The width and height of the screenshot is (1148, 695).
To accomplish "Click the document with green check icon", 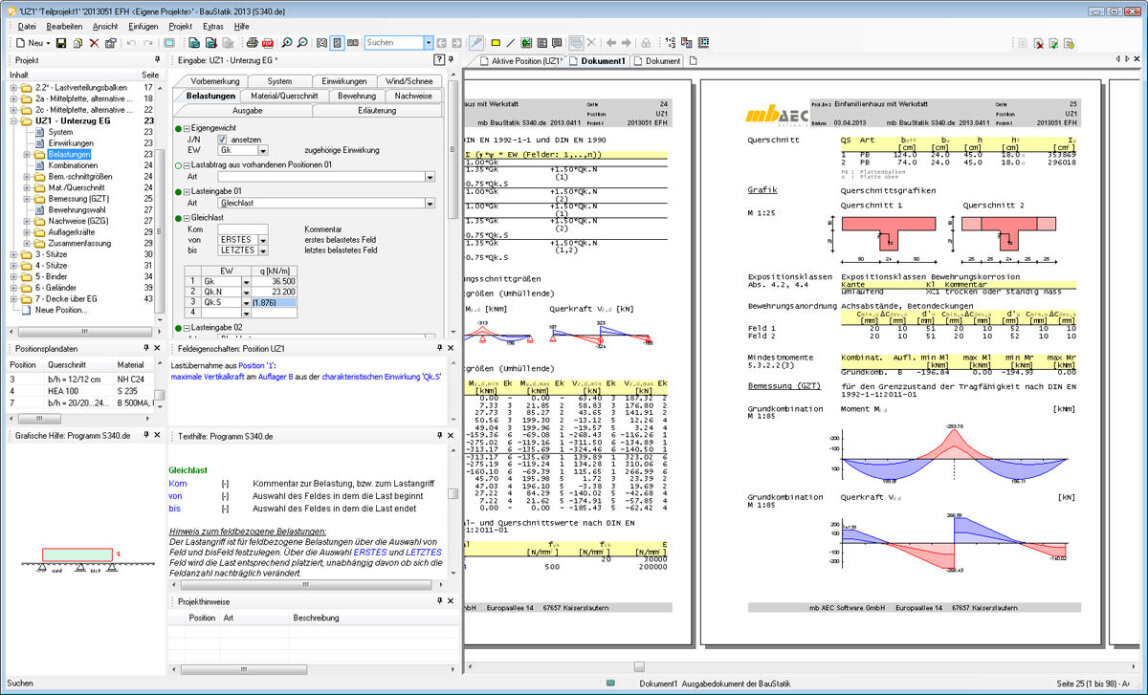I will click(1054, 44).
